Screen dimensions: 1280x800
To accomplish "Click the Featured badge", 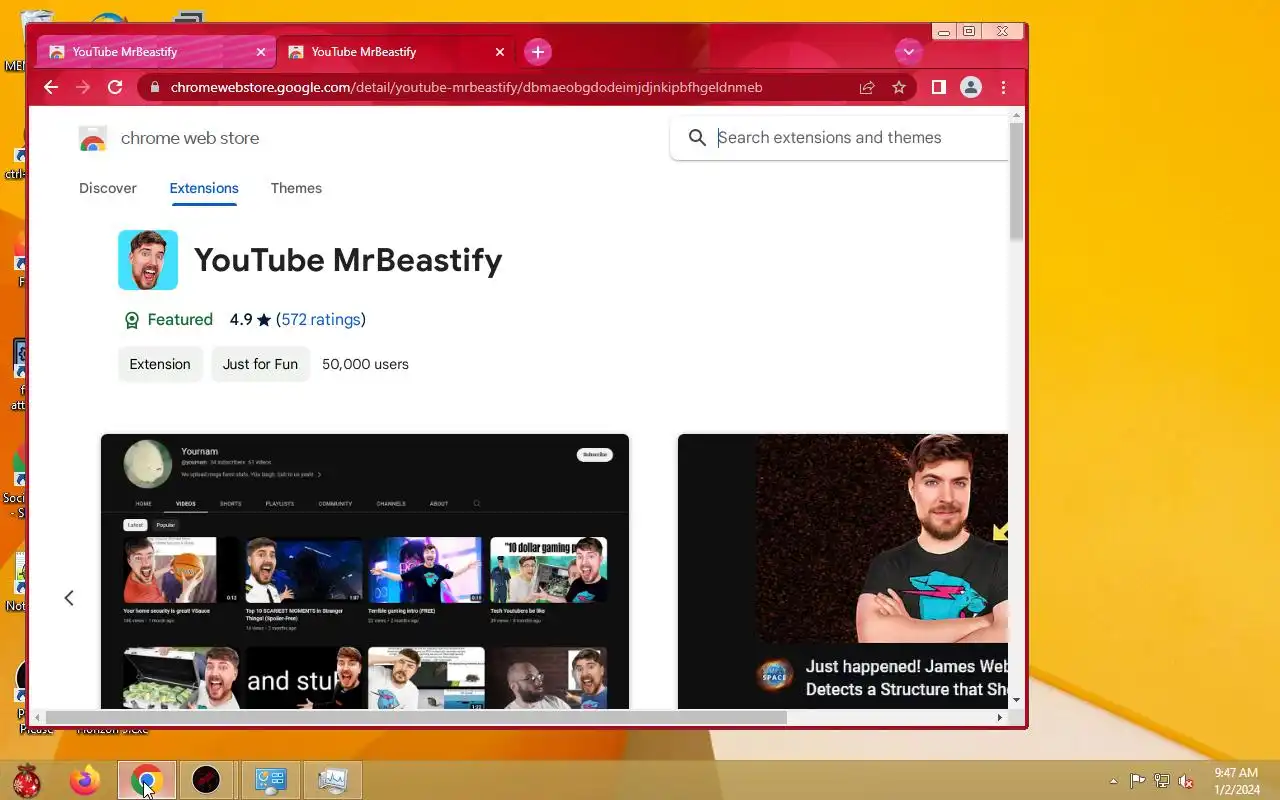I will click(x=168, y=320).
